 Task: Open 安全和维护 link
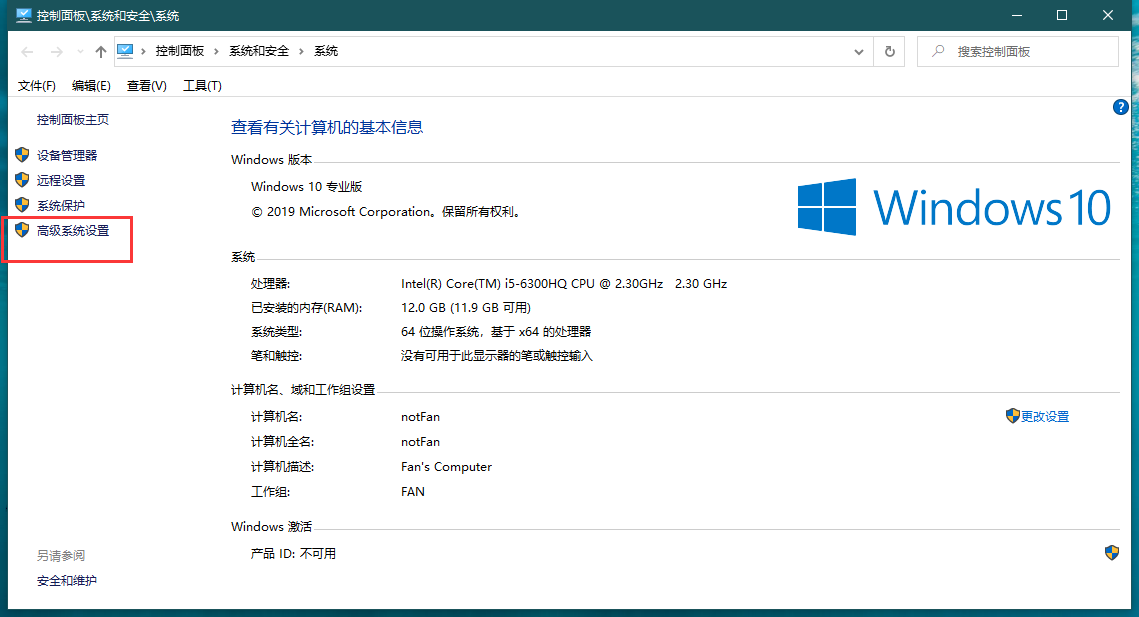point(67,581)
